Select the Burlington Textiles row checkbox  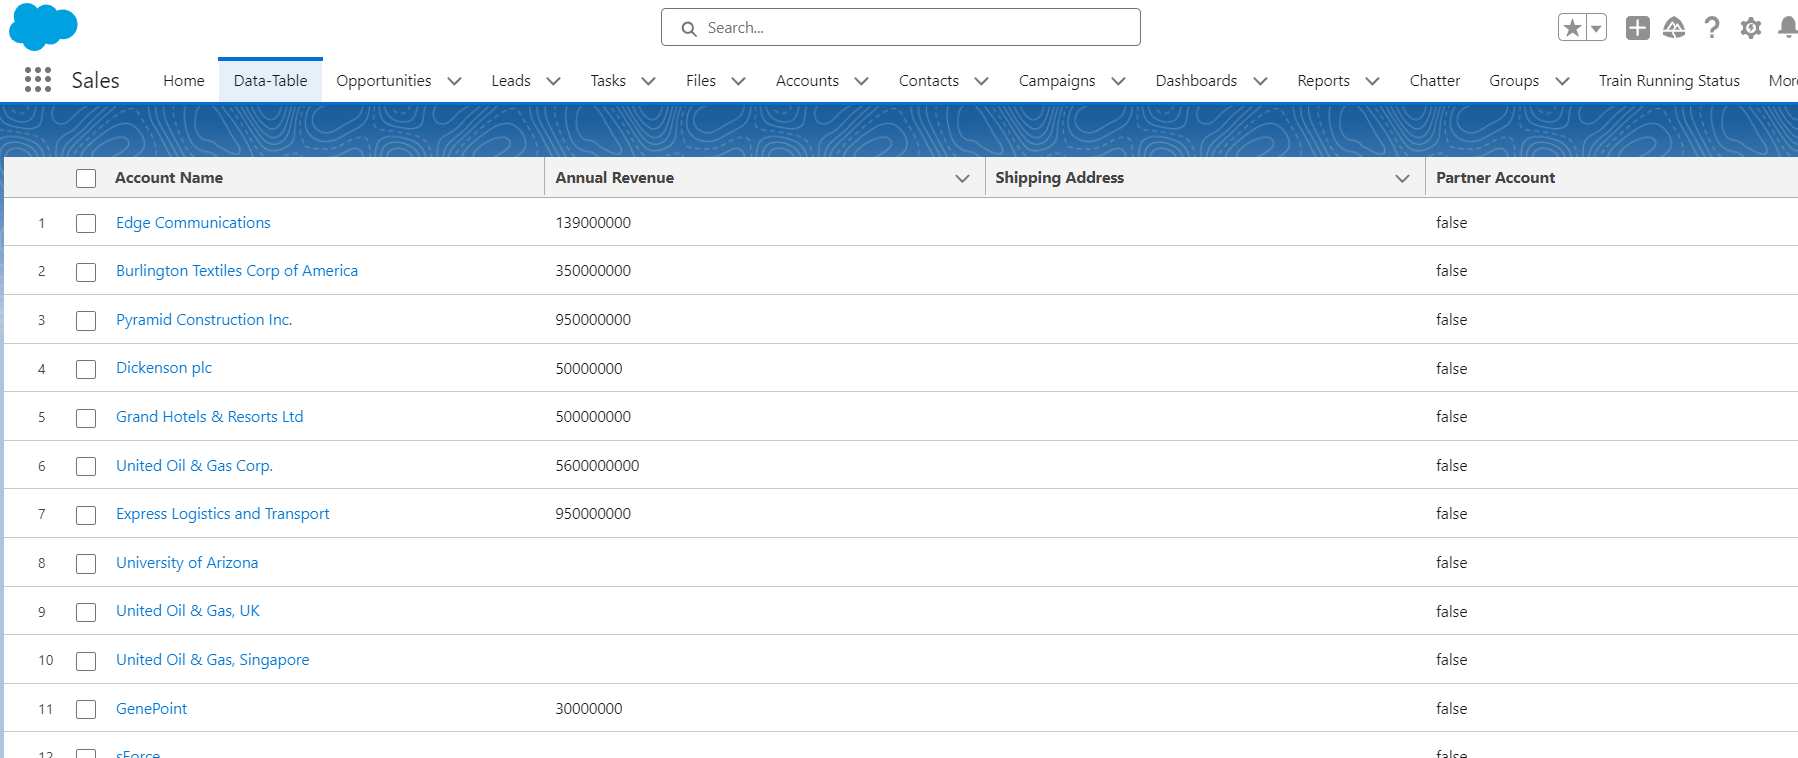(x=86, y=272)
